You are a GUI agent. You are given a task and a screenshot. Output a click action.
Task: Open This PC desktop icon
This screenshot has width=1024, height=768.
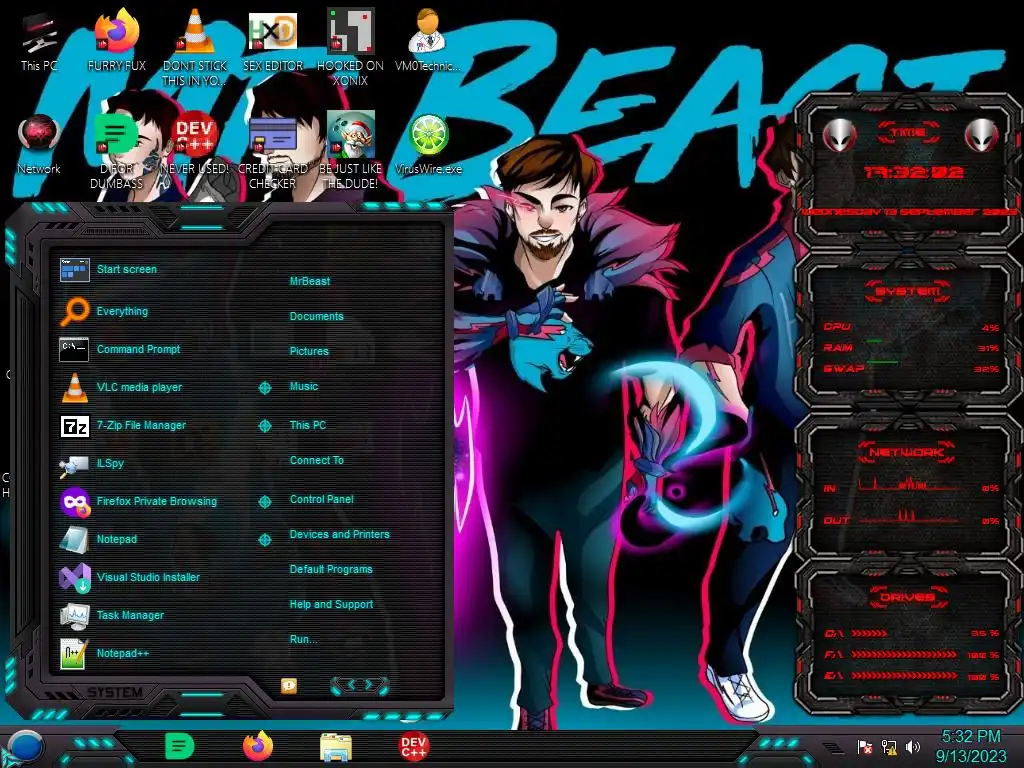(39, 42)
